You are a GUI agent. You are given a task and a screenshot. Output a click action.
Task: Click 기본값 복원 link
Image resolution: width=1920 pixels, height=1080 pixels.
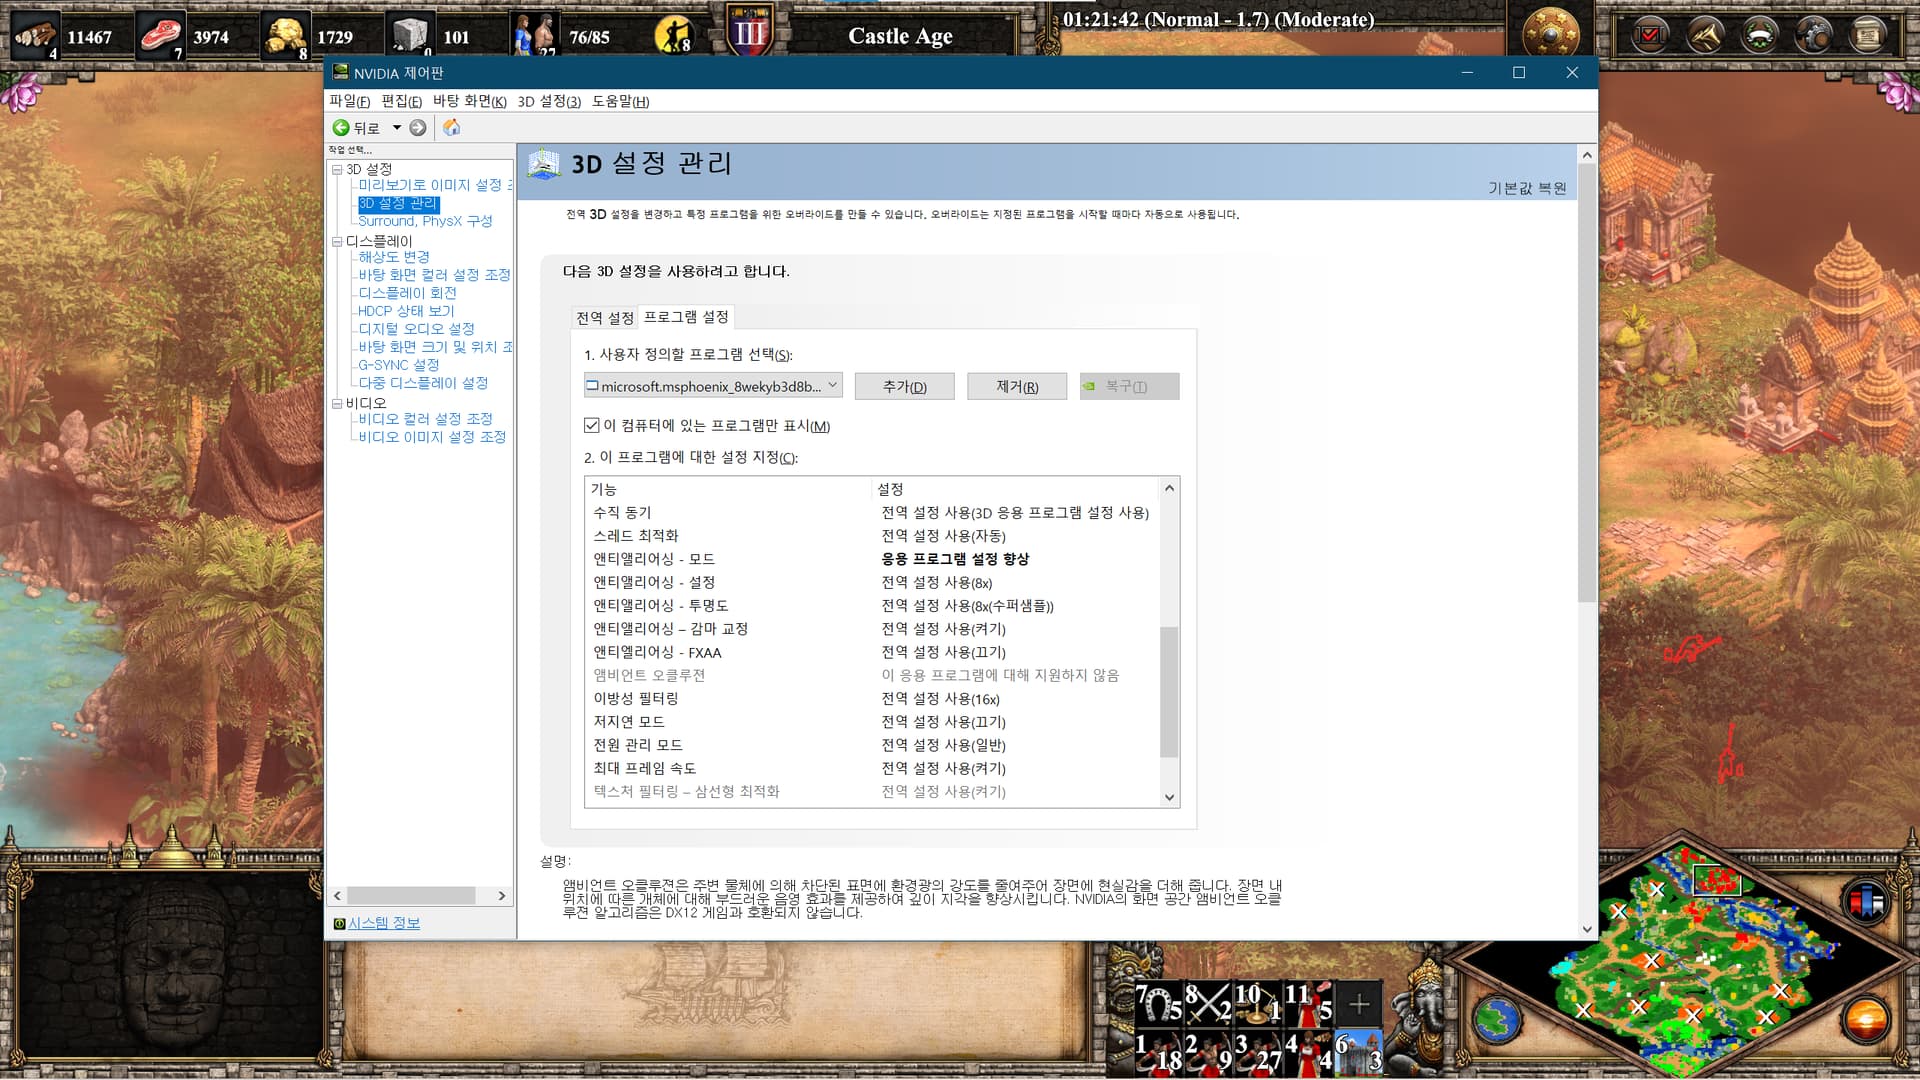(1527, 188)
